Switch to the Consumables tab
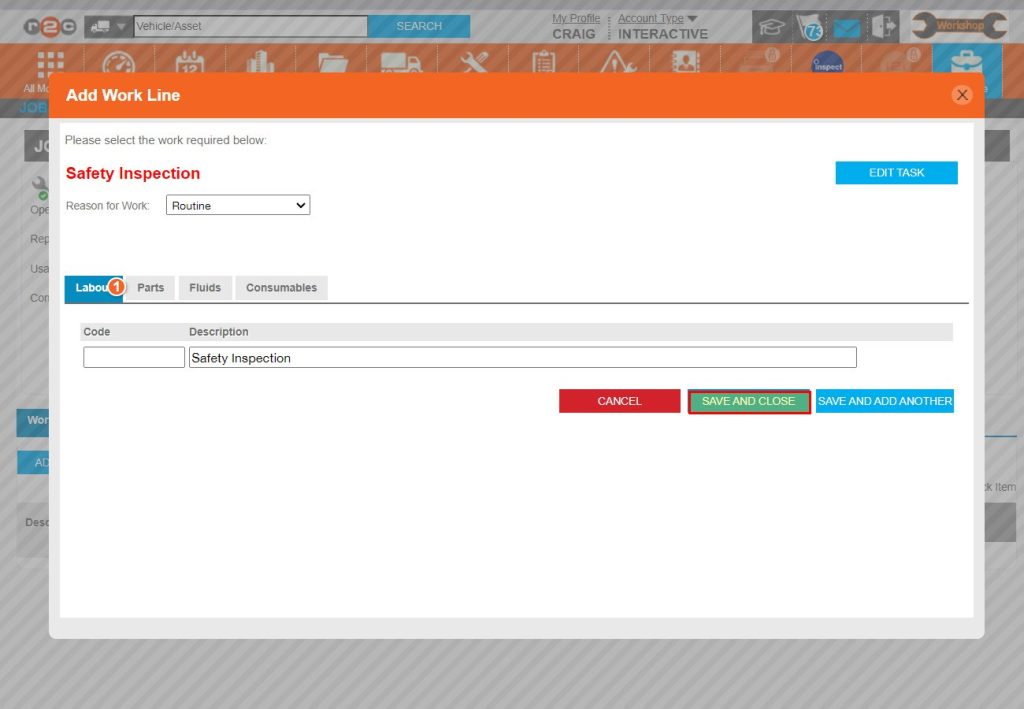The height and width of the screenshot is (709, 1024). (281, 287)
